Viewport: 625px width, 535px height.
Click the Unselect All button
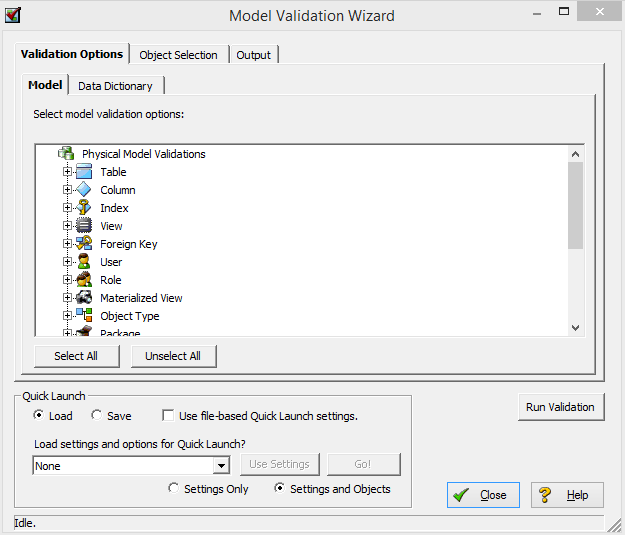[x=173, y=356]
